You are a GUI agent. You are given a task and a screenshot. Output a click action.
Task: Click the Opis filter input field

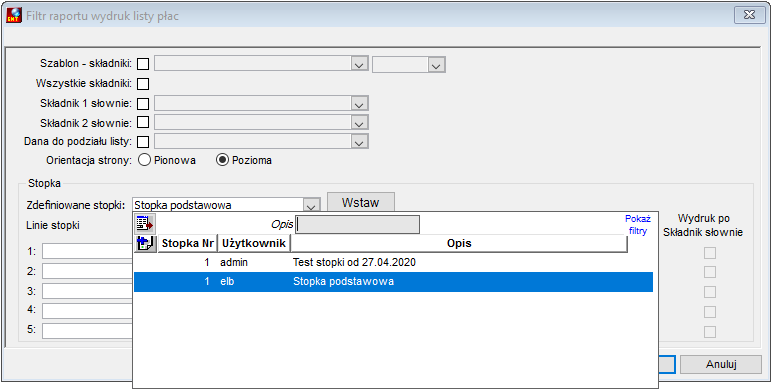357,225
